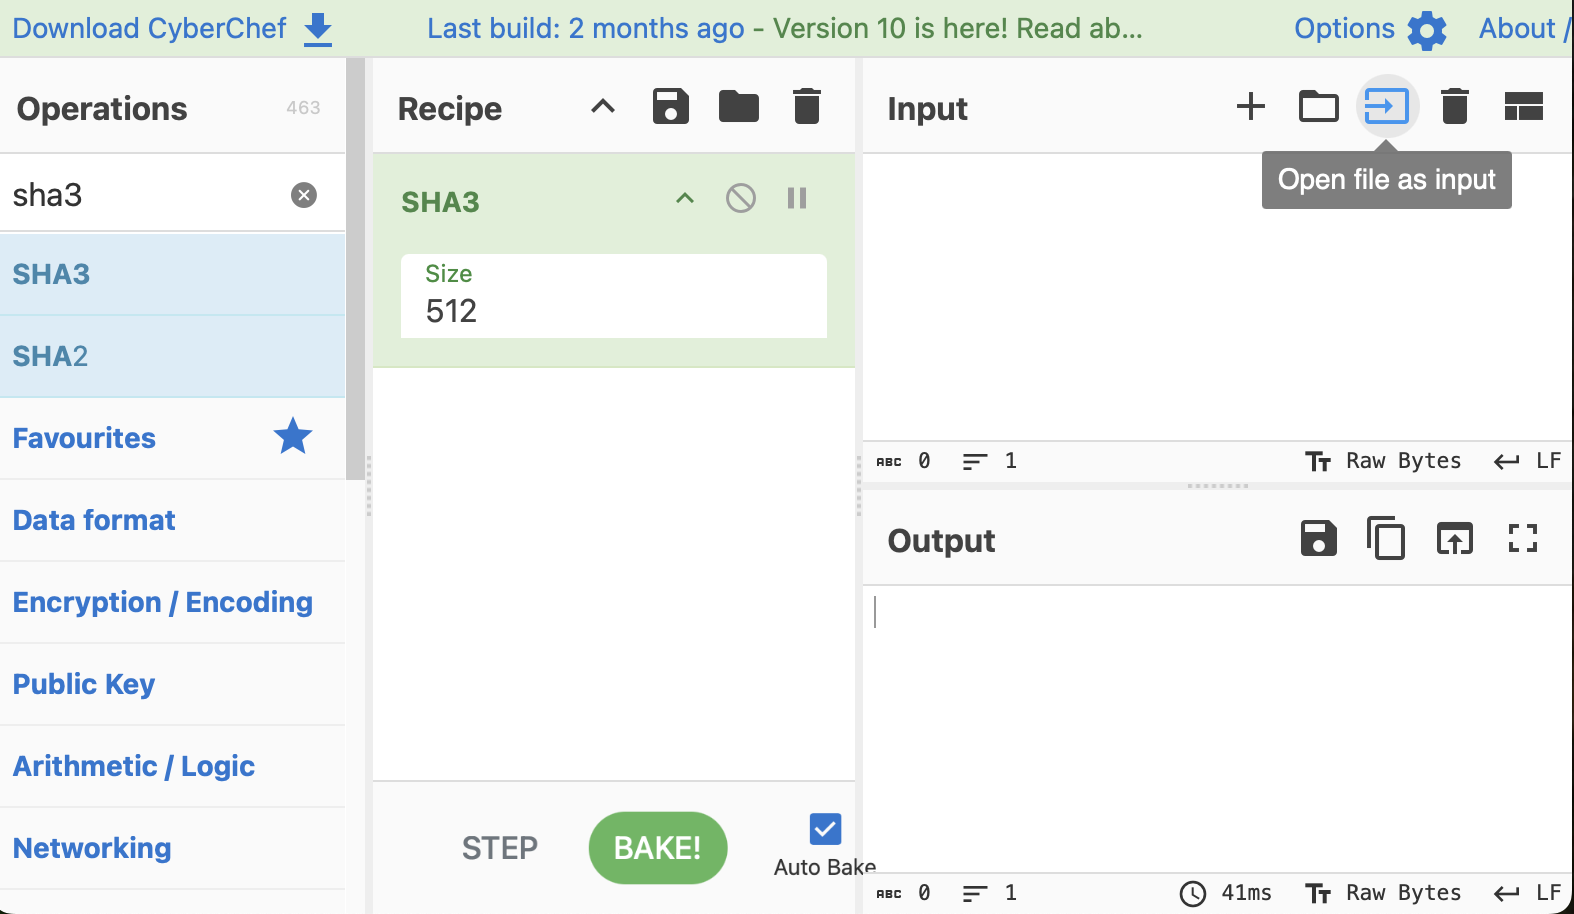Open the Encryption / Encoding category
The image size is (1574, 914).
point(162,602)
